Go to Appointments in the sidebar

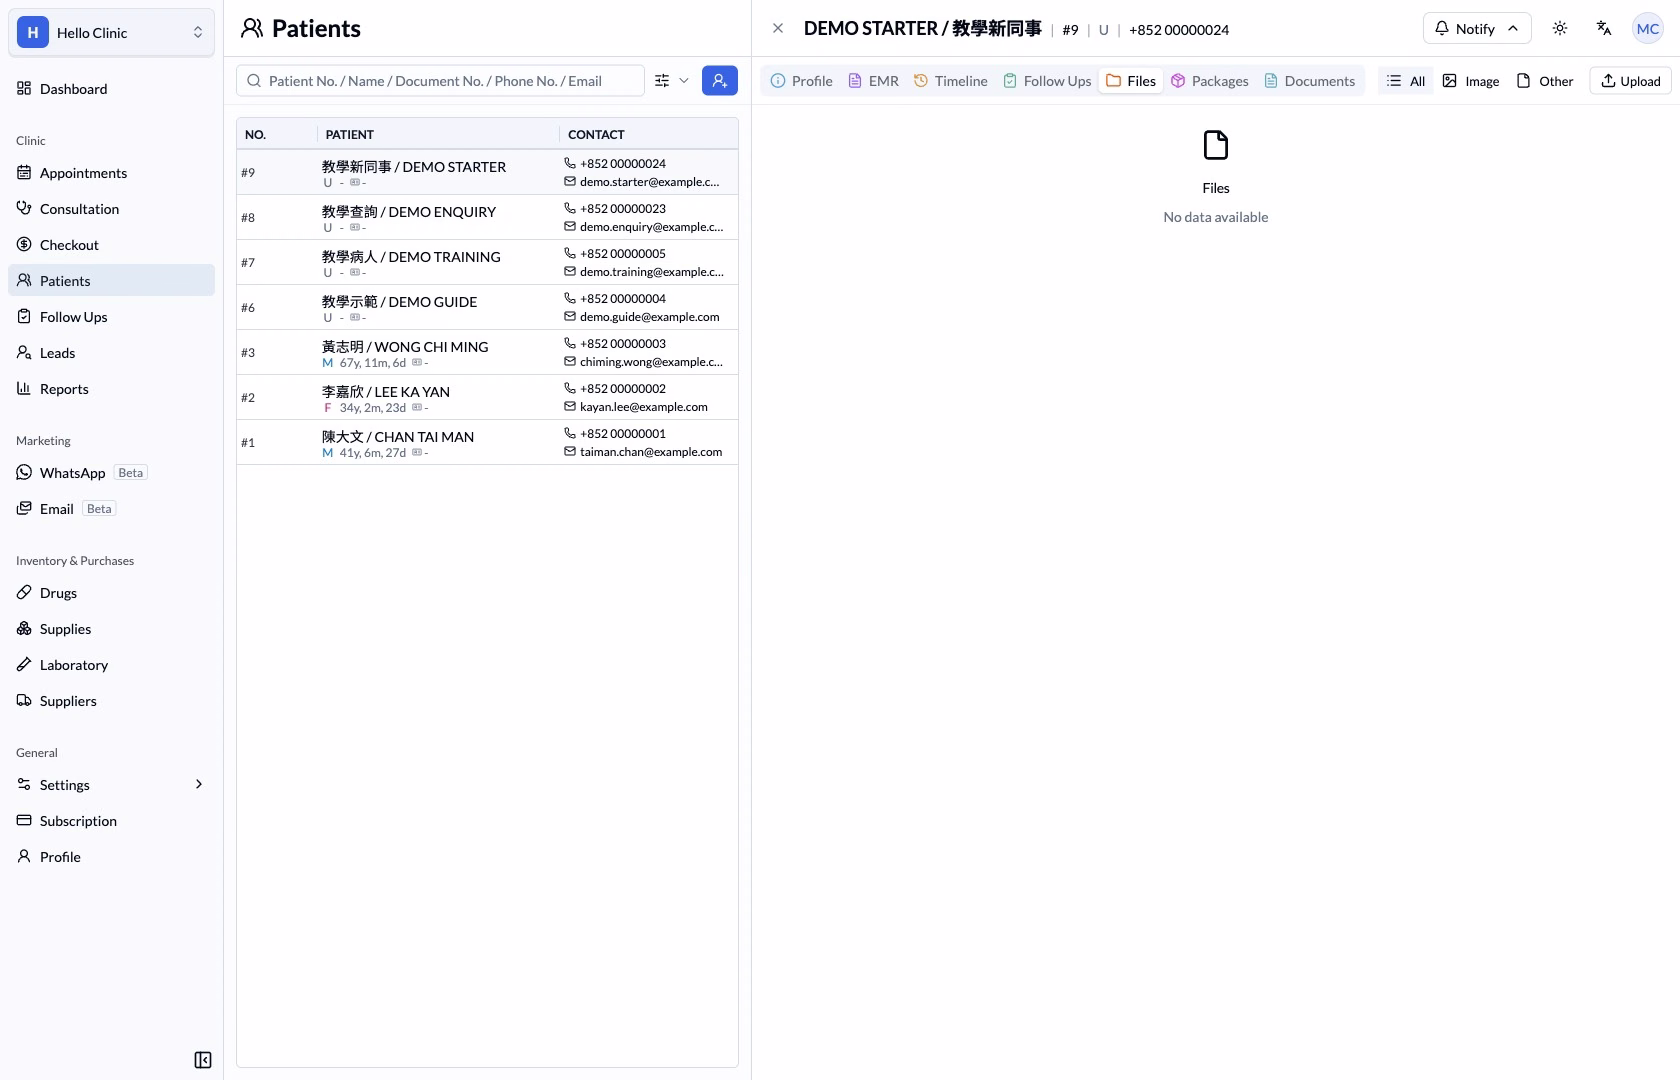(111, 173)
